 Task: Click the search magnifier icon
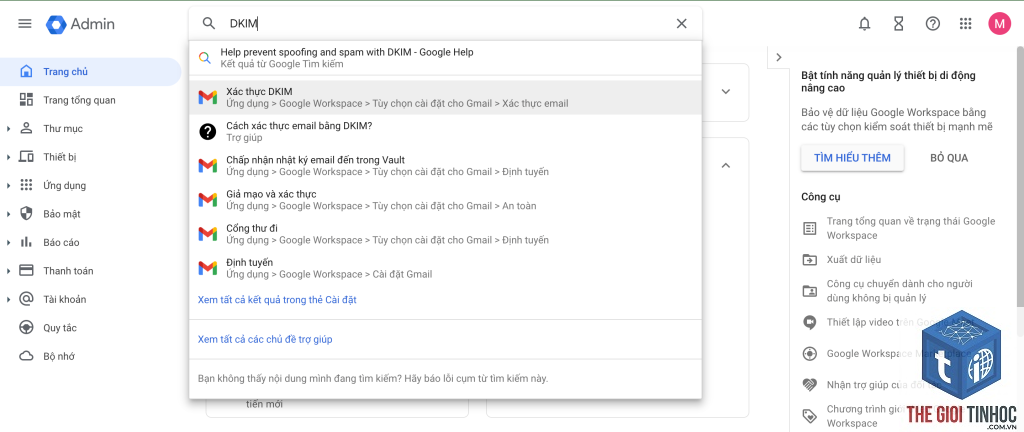(x=208, y=23)
